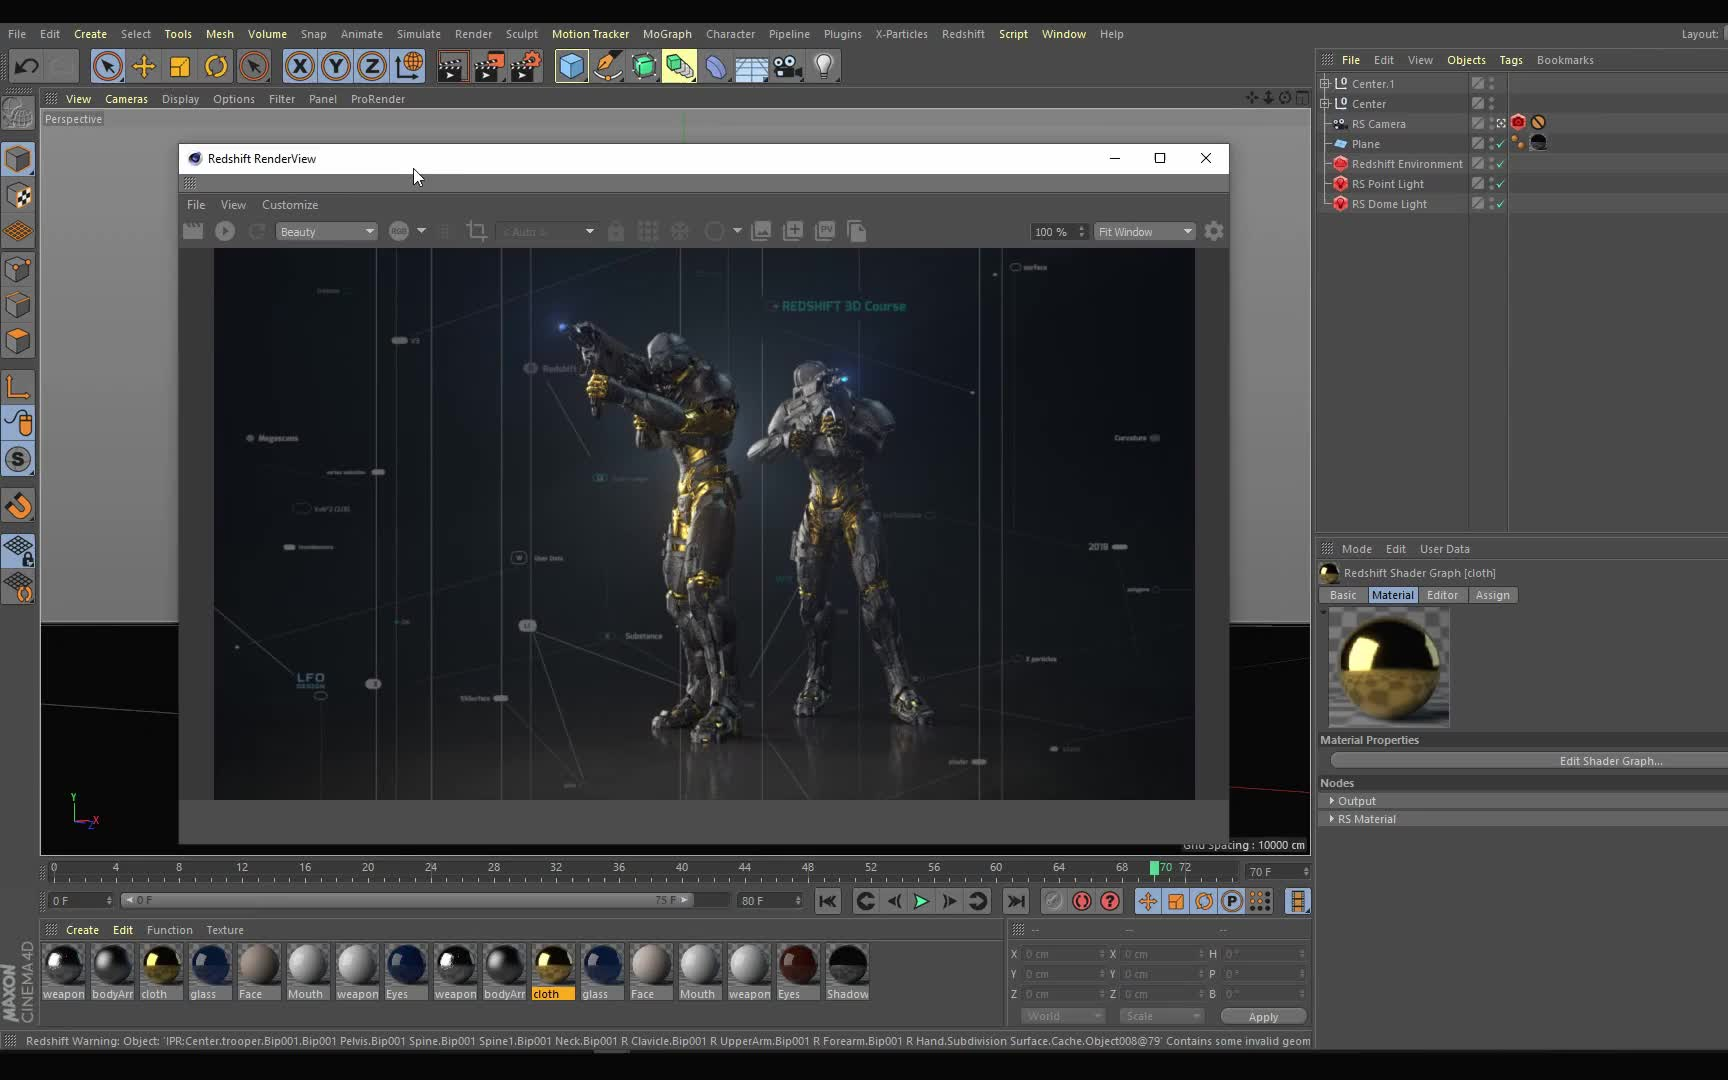Switch to the Editor tab
The height and width of the screenshot is (1080, 1728).
[1441, 595]
